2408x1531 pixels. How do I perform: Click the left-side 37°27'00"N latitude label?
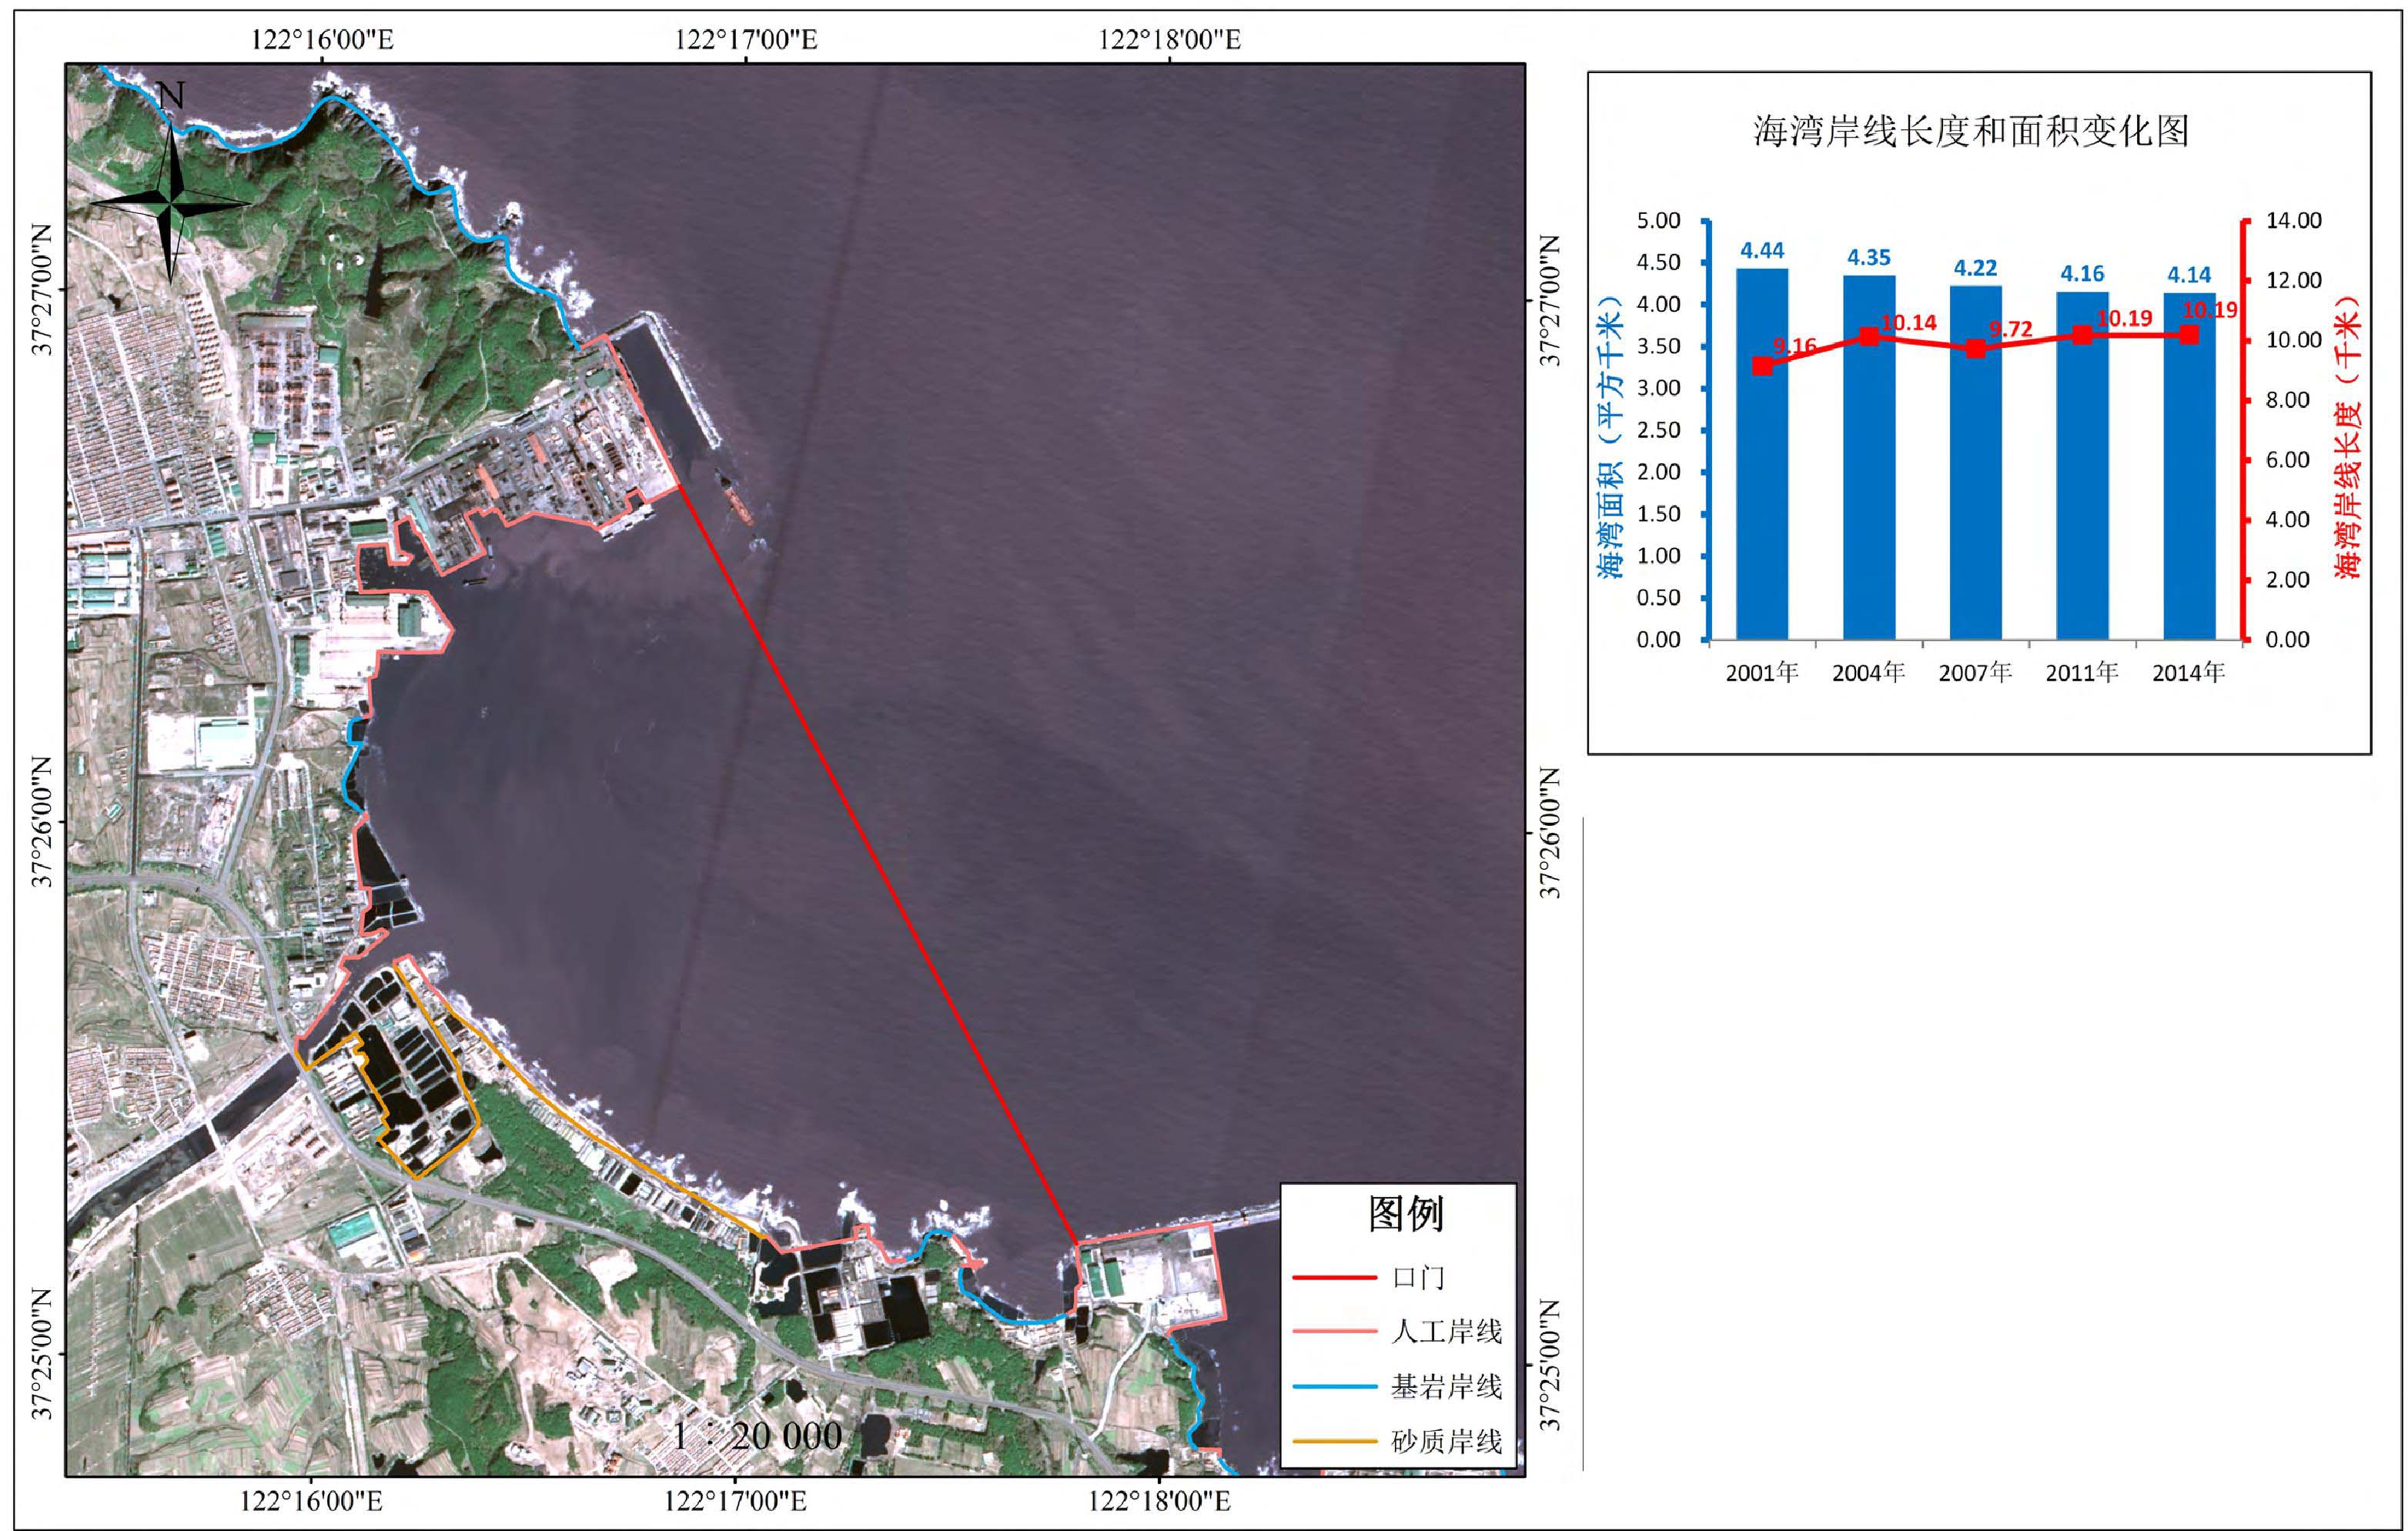[41, 290]
